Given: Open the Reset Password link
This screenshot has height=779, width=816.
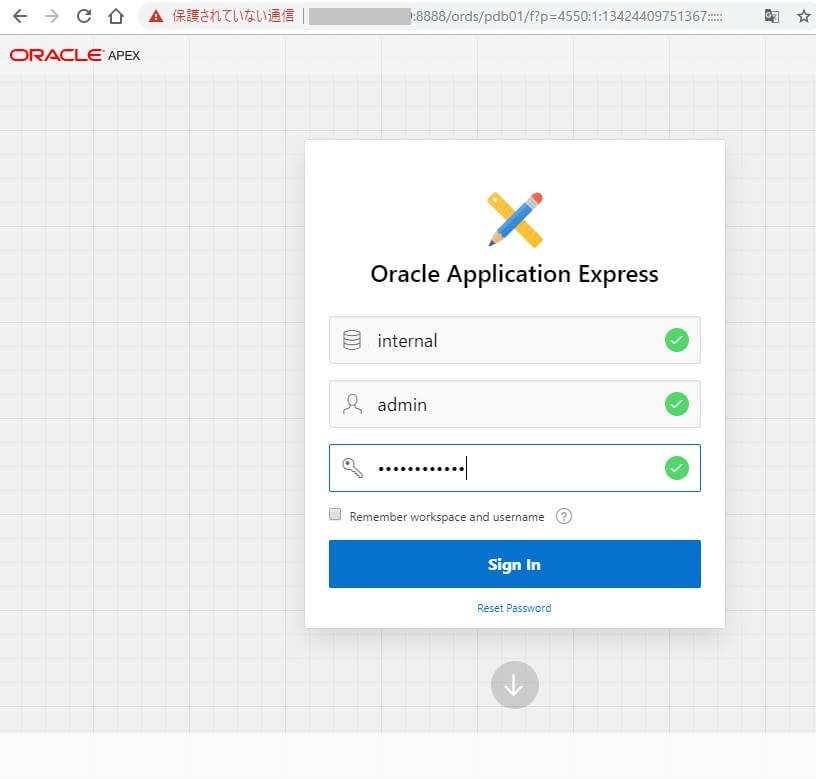Looking at the screenshot, I should tap(514, 608).
